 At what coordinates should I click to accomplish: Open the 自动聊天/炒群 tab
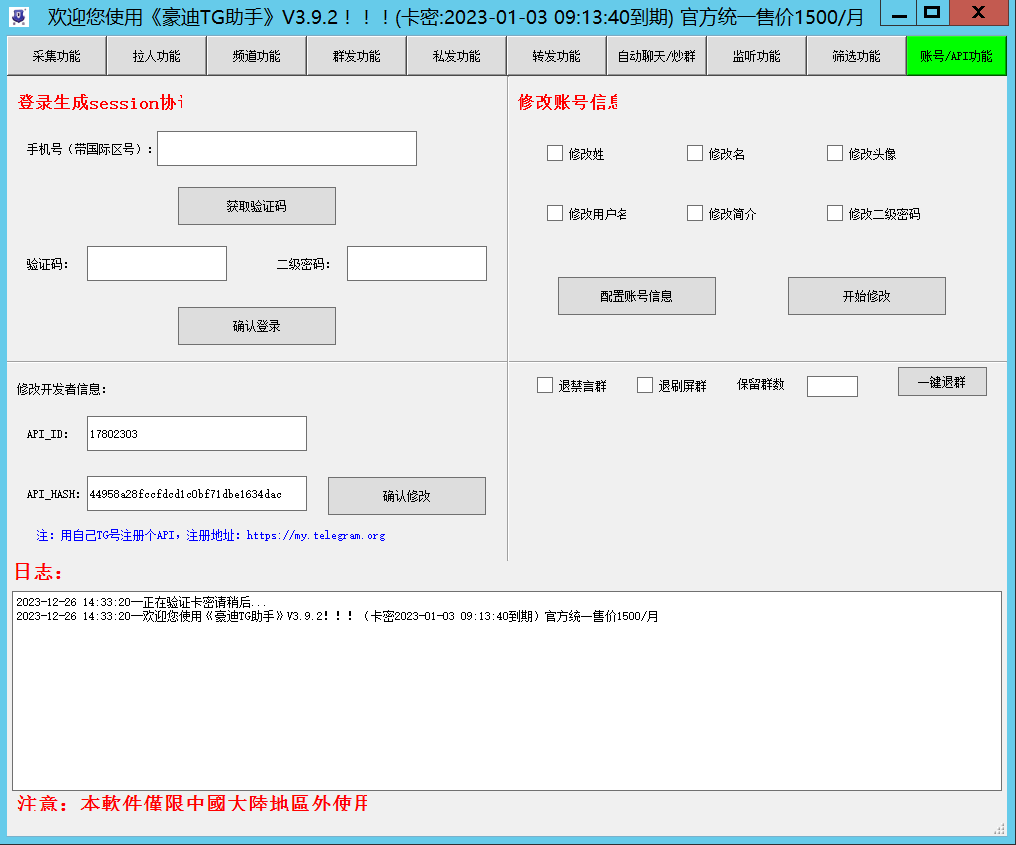click(656, 56)
